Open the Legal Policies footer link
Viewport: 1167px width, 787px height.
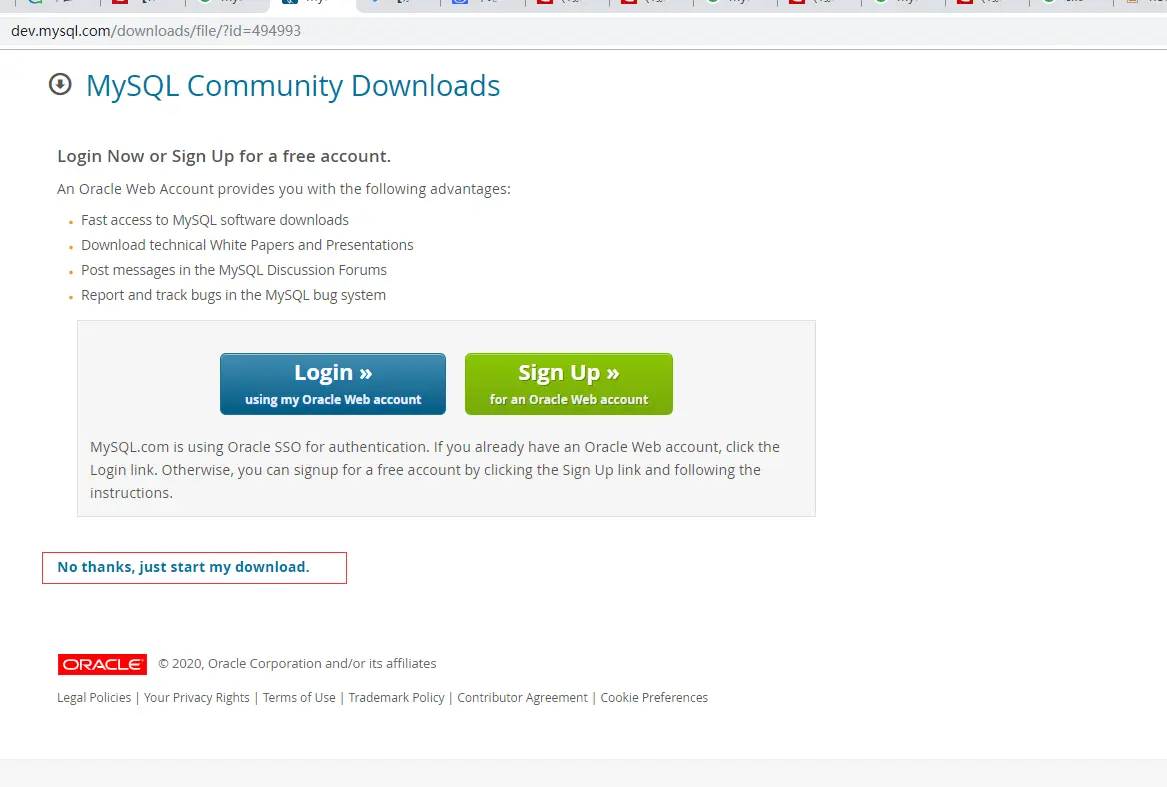[94, 698]
